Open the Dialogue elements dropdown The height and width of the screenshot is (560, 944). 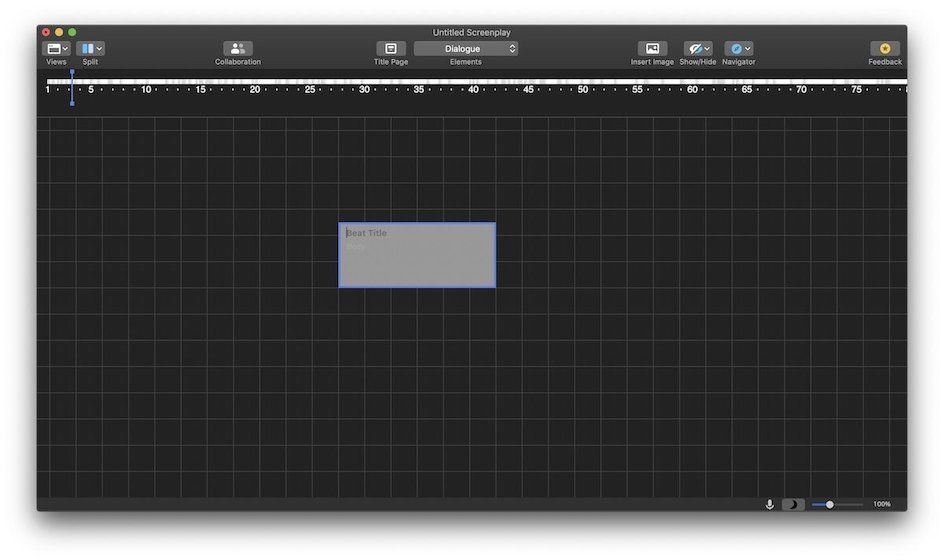click(466, 48)
